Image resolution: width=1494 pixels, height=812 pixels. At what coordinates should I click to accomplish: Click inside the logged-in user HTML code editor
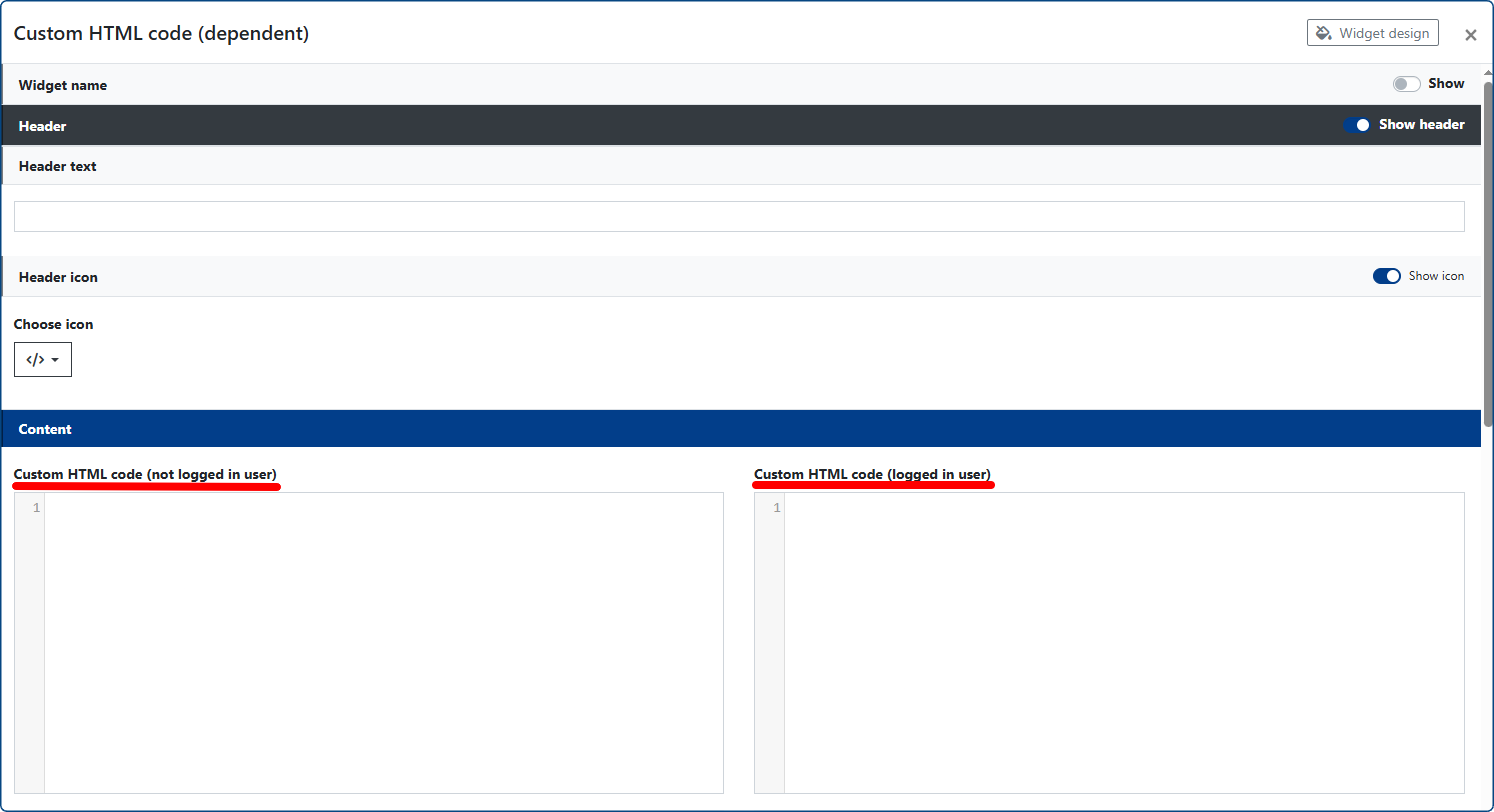click(x=1123, y=642)
